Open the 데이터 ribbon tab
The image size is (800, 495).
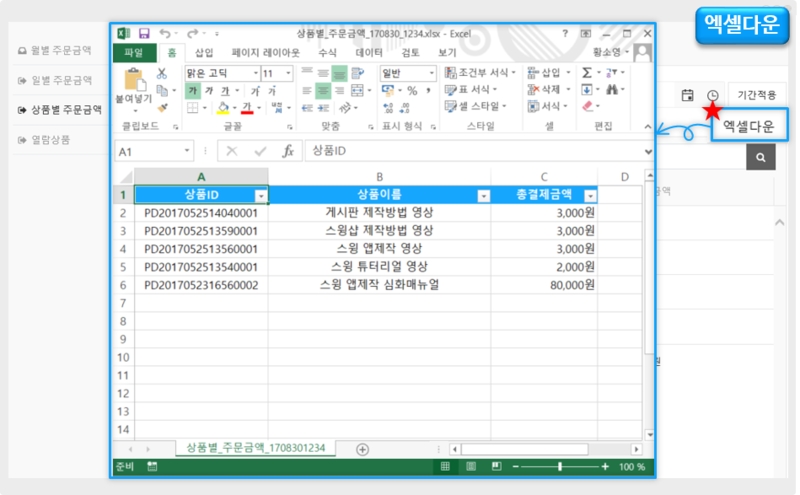coord(369,53)
